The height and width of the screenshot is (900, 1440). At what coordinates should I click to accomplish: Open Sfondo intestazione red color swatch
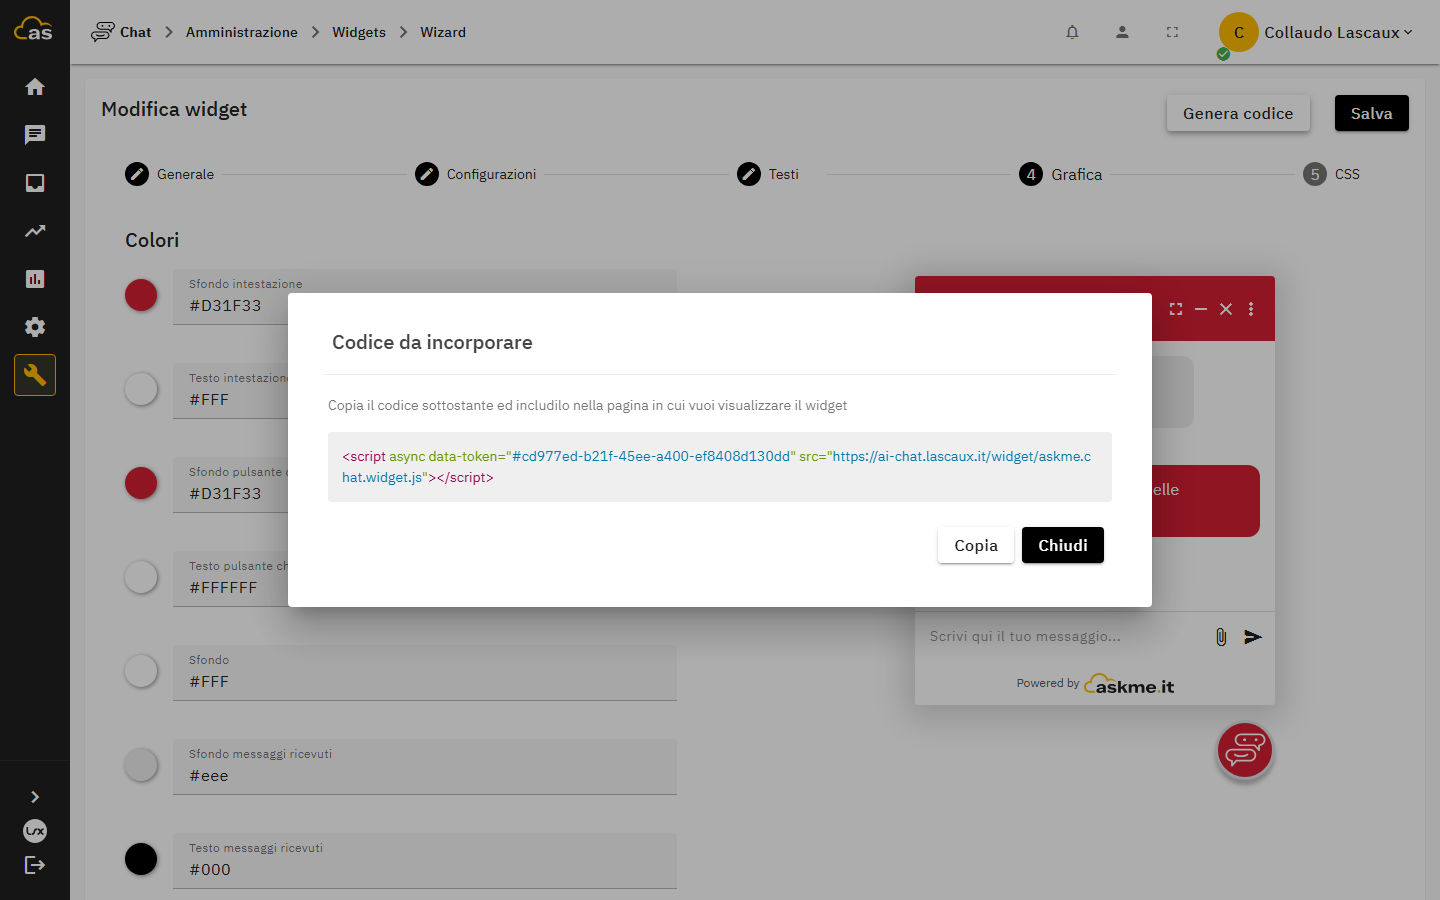[141, 295]
